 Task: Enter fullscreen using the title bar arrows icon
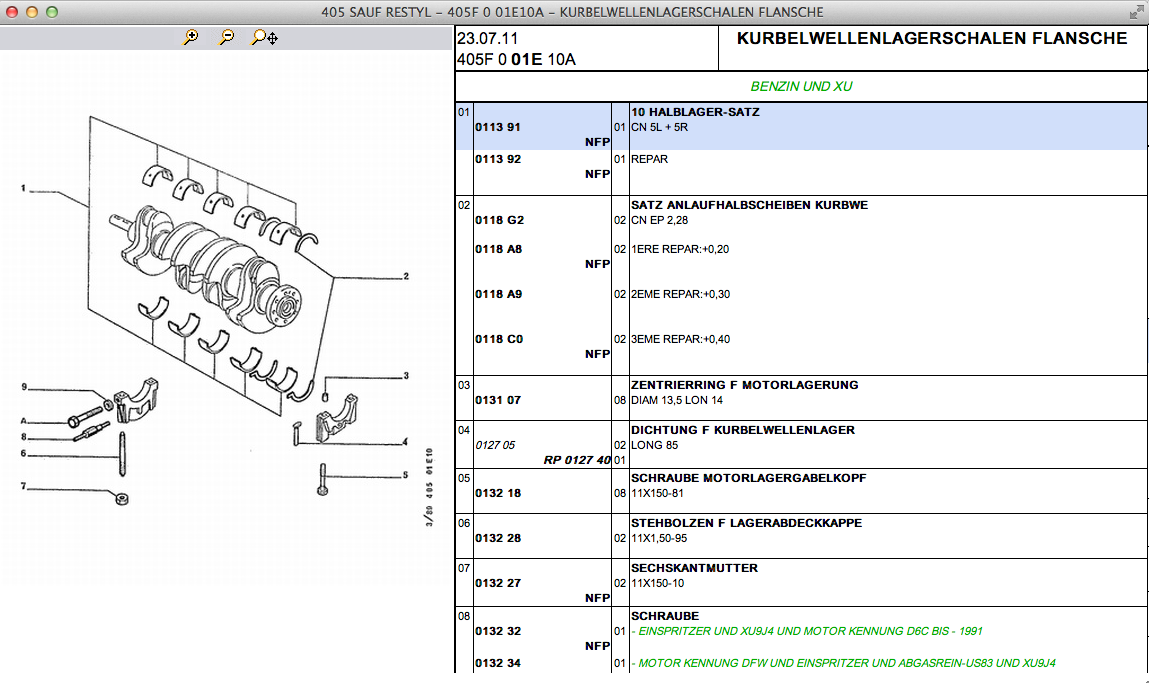click(x=1135, y=12)
